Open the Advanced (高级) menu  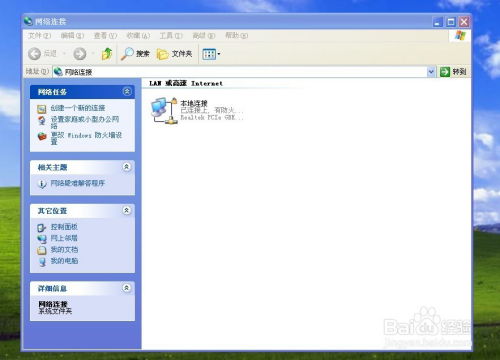pyautogui.click(x=204, y=35)
